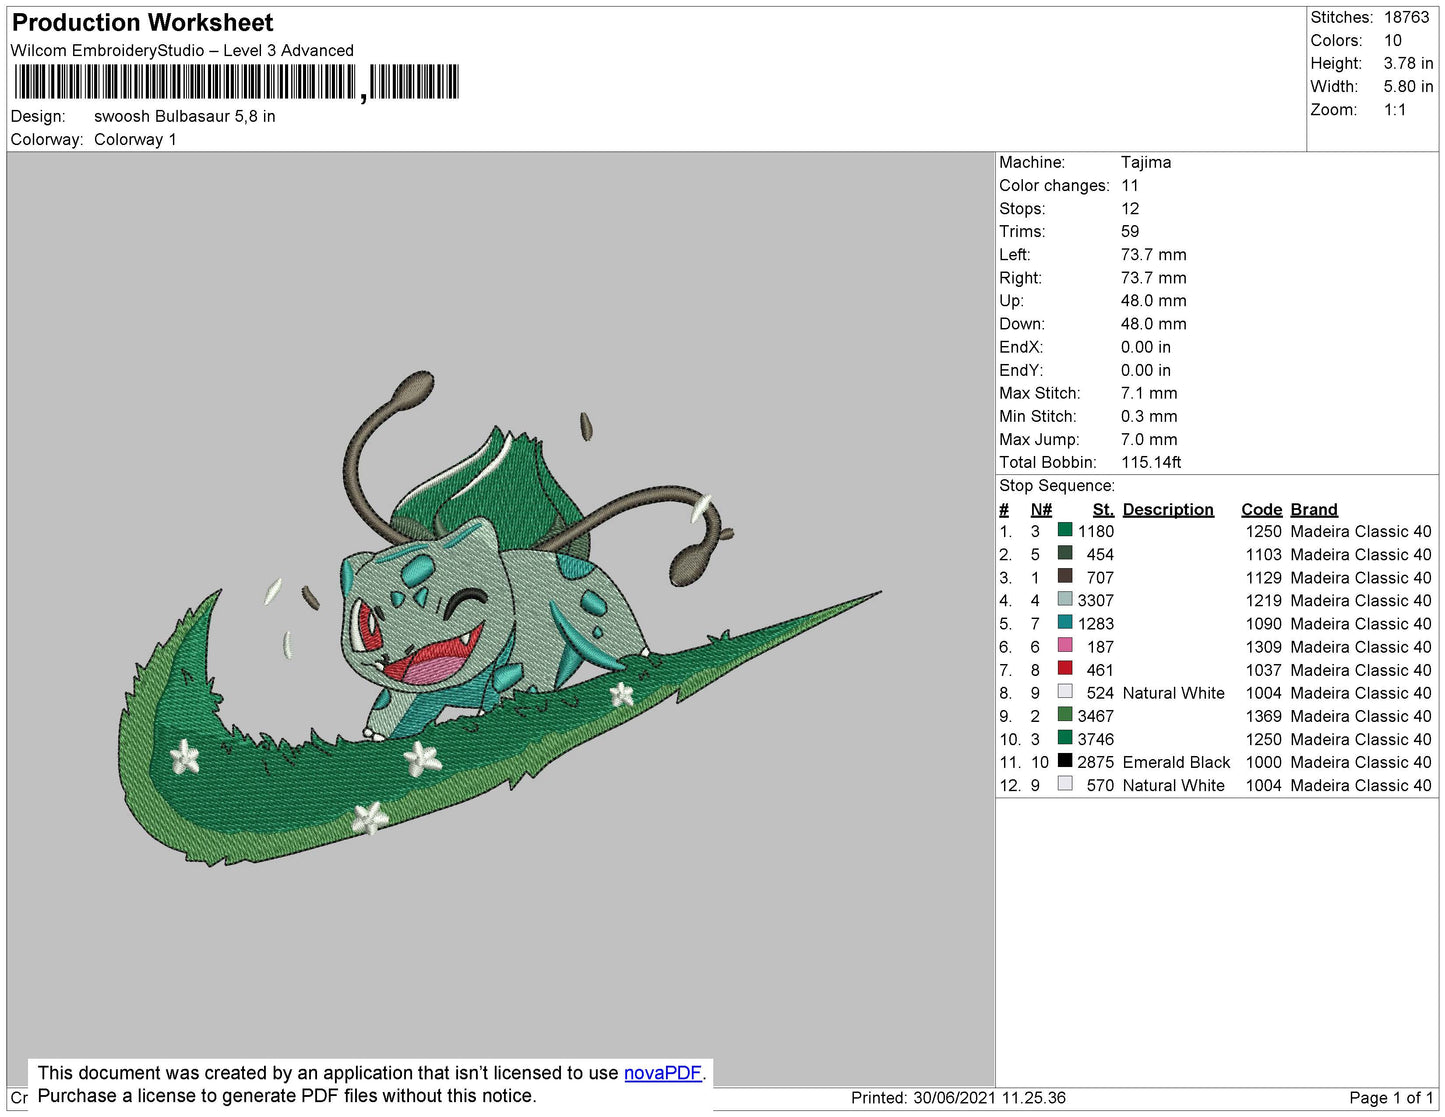Select the teal swatch for code 1090
The height and width of the screenshot is (1117, 1445).
click(x=1065, y=623)
